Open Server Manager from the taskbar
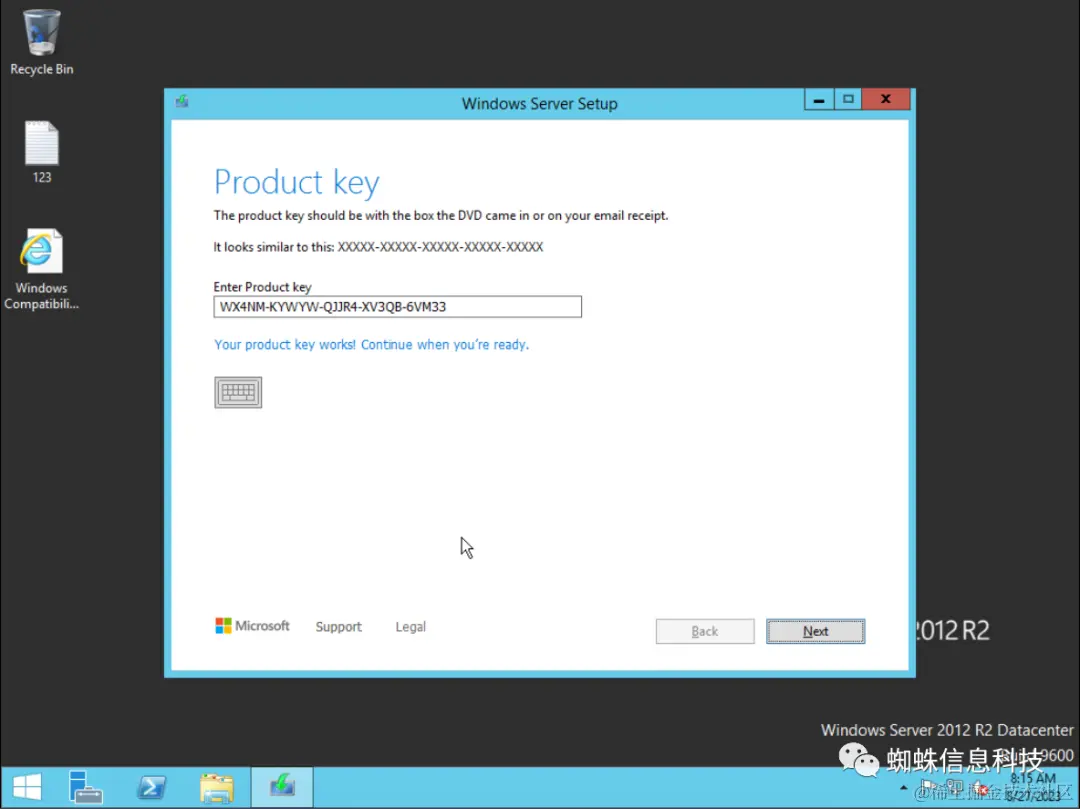 (x=85, y=787)
